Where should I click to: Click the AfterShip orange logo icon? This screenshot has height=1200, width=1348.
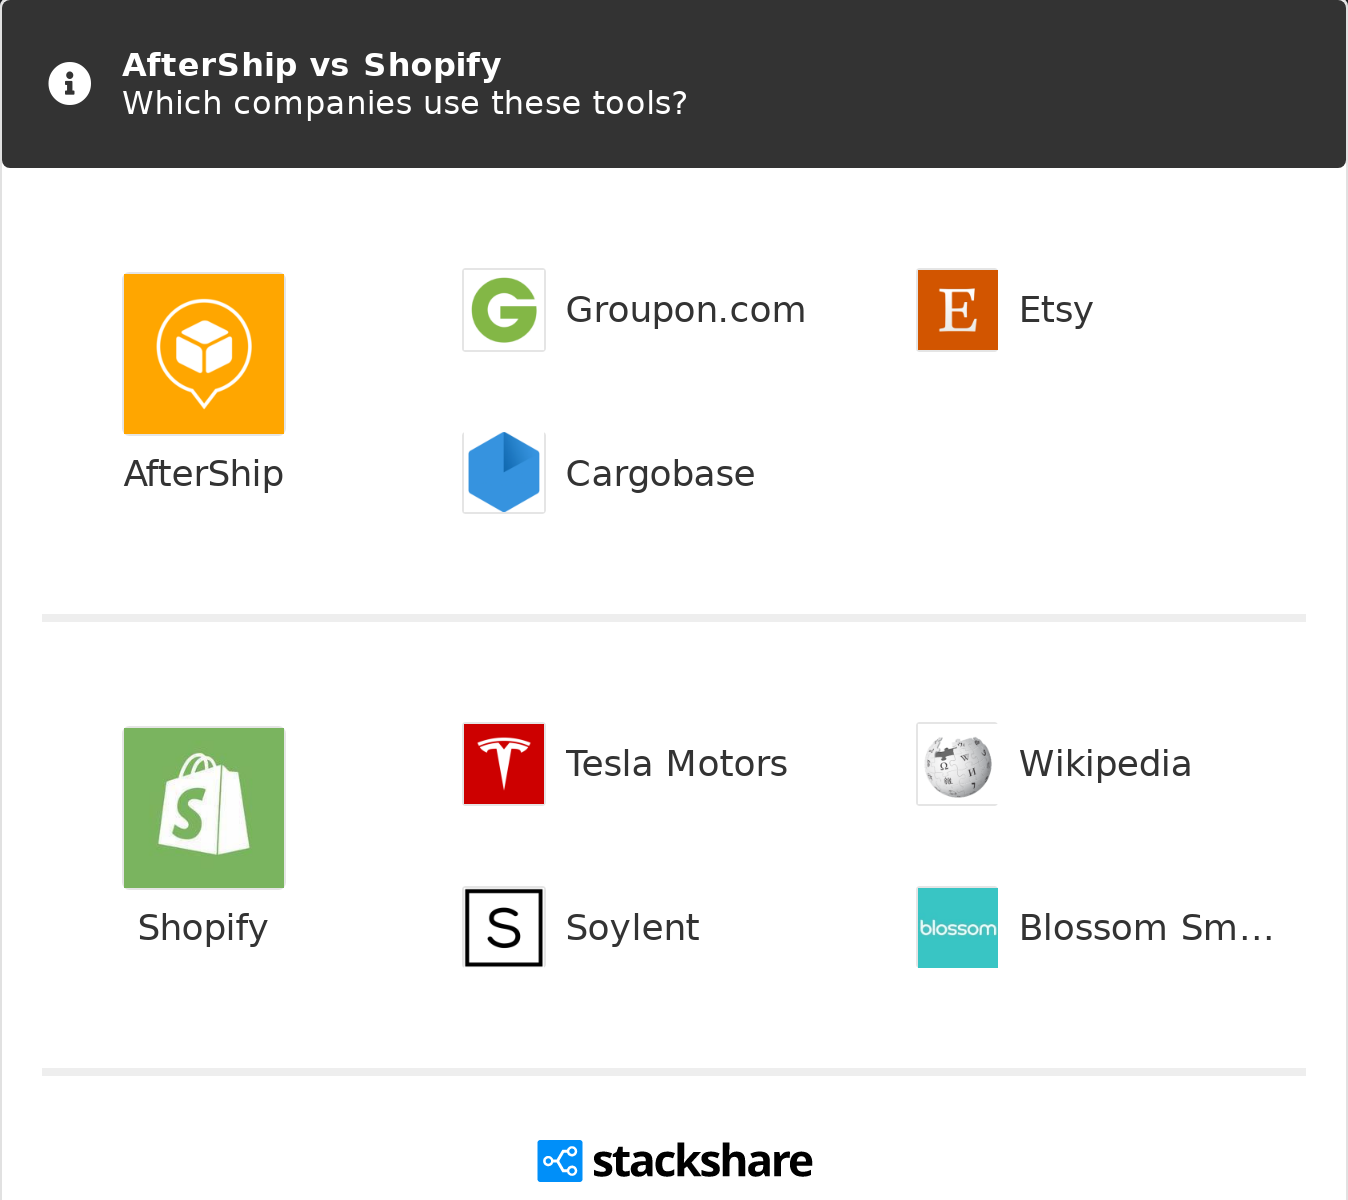(204, 354)
